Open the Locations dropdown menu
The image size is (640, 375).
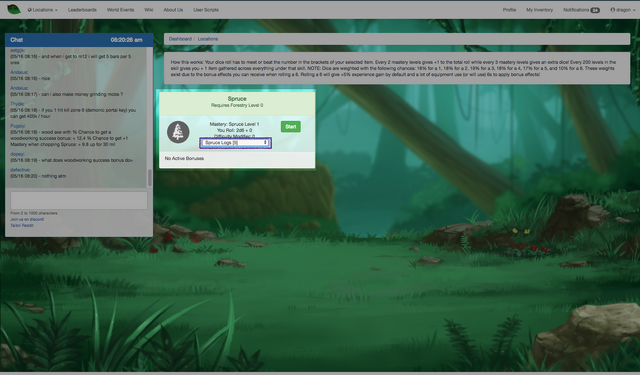click(x=42, y=10)
